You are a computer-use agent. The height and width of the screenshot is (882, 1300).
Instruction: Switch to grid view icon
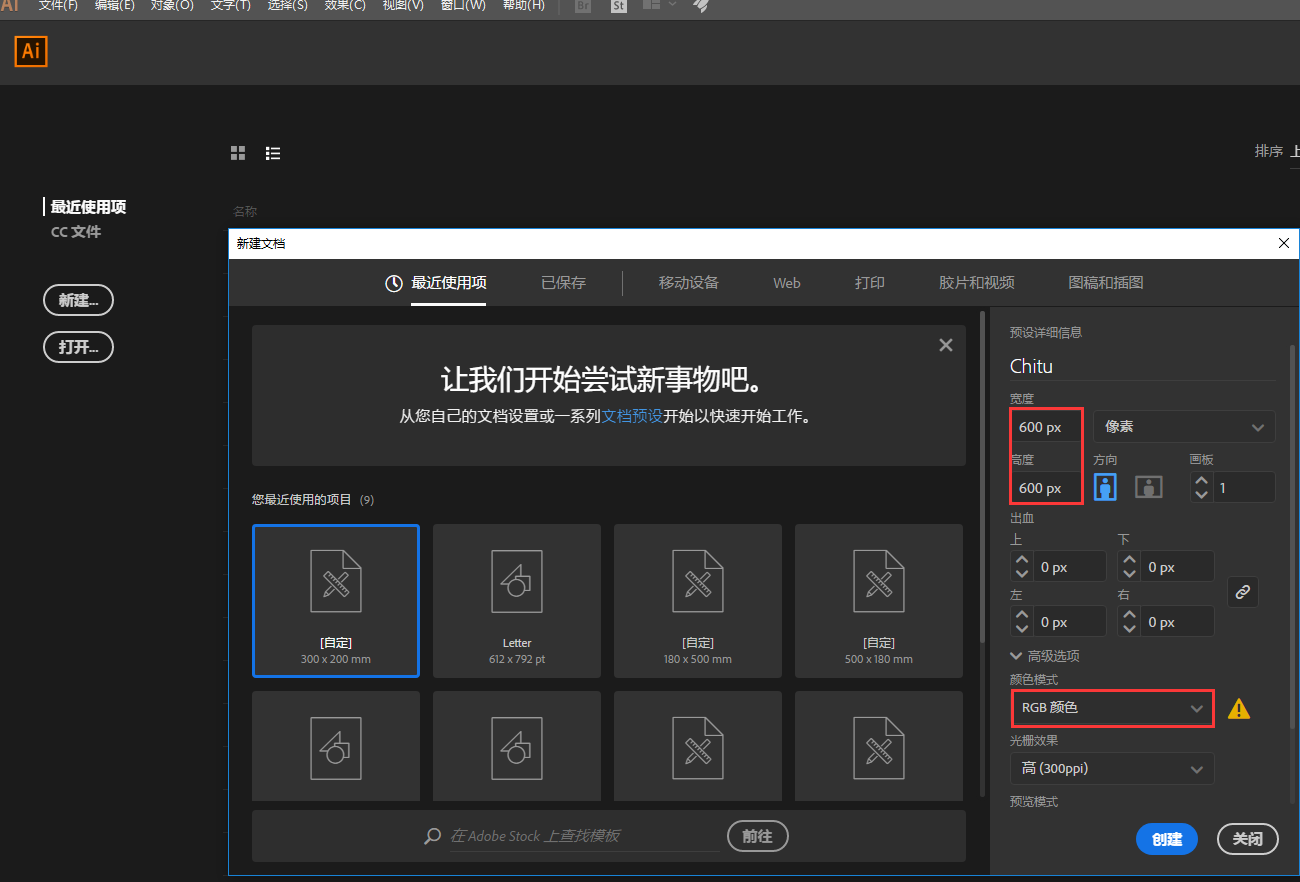[238, 153]
